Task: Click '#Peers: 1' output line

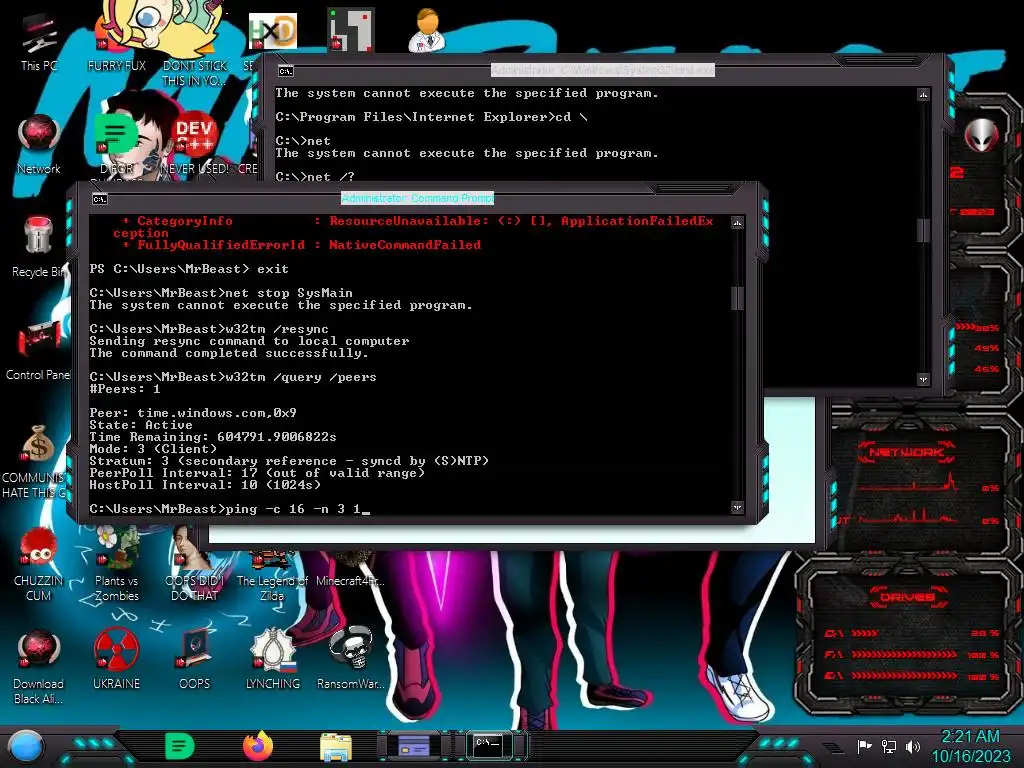Action: (125, 389)
